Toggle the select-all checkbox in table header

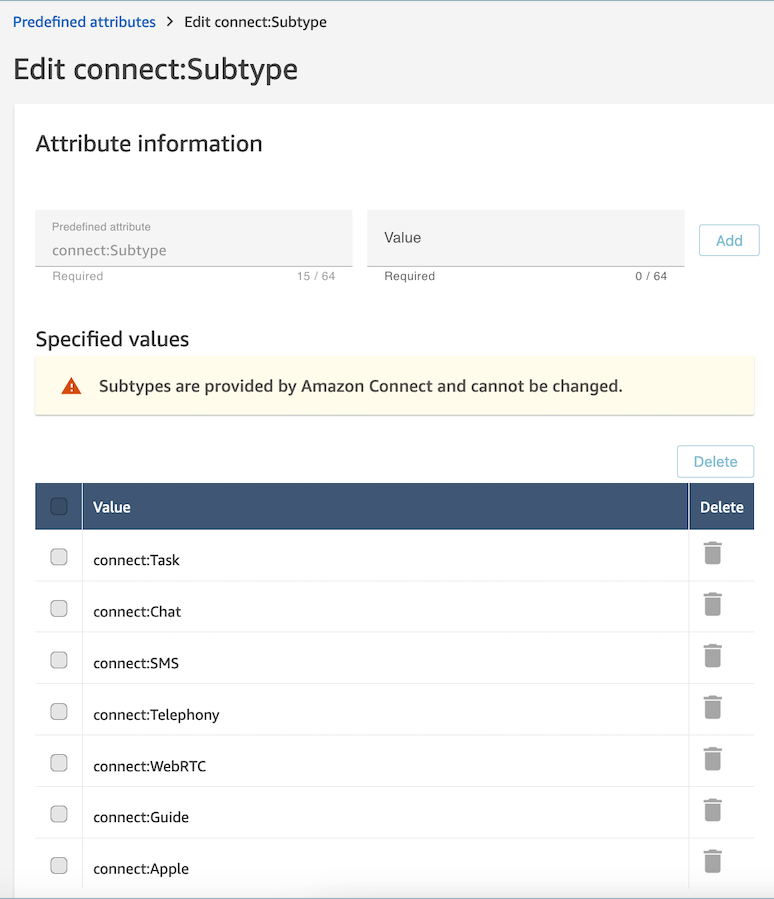[x=59, y=506]
